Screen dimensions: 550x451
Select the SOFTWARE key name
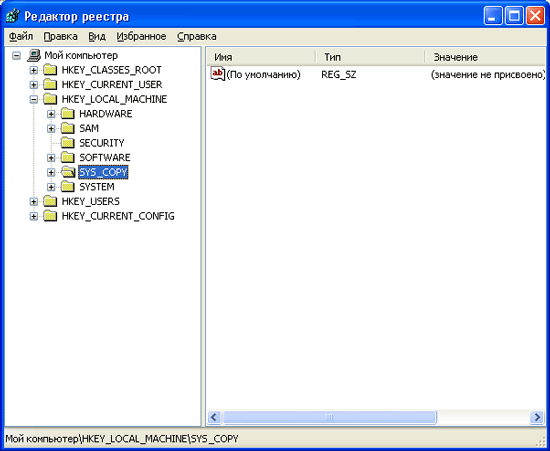(x=105, y=158)
